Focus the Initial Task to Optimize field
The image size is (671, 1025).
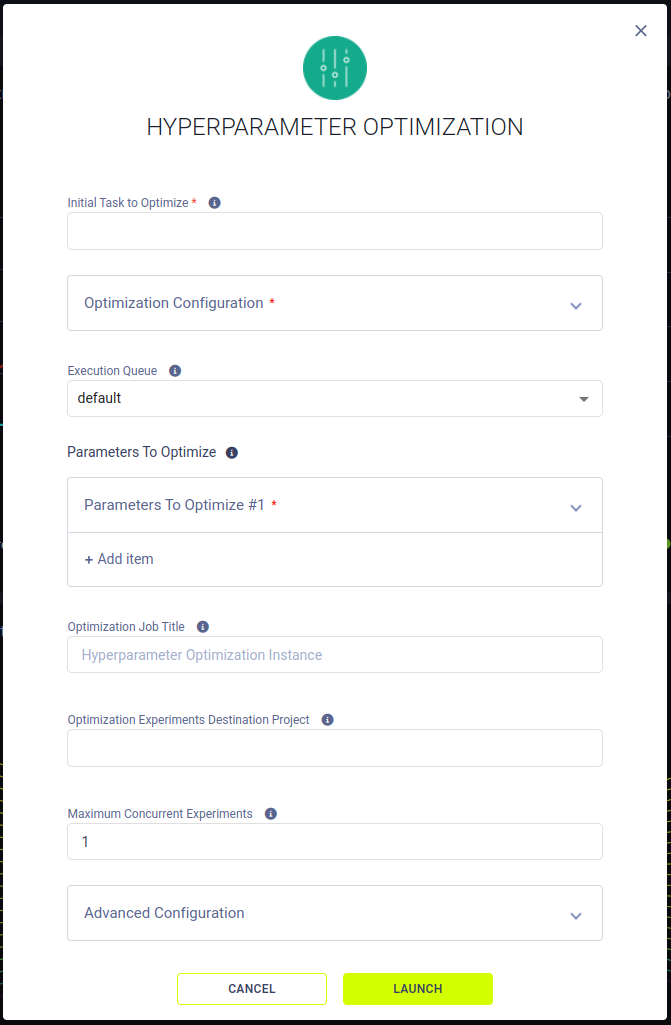click(x=335, y=231)
